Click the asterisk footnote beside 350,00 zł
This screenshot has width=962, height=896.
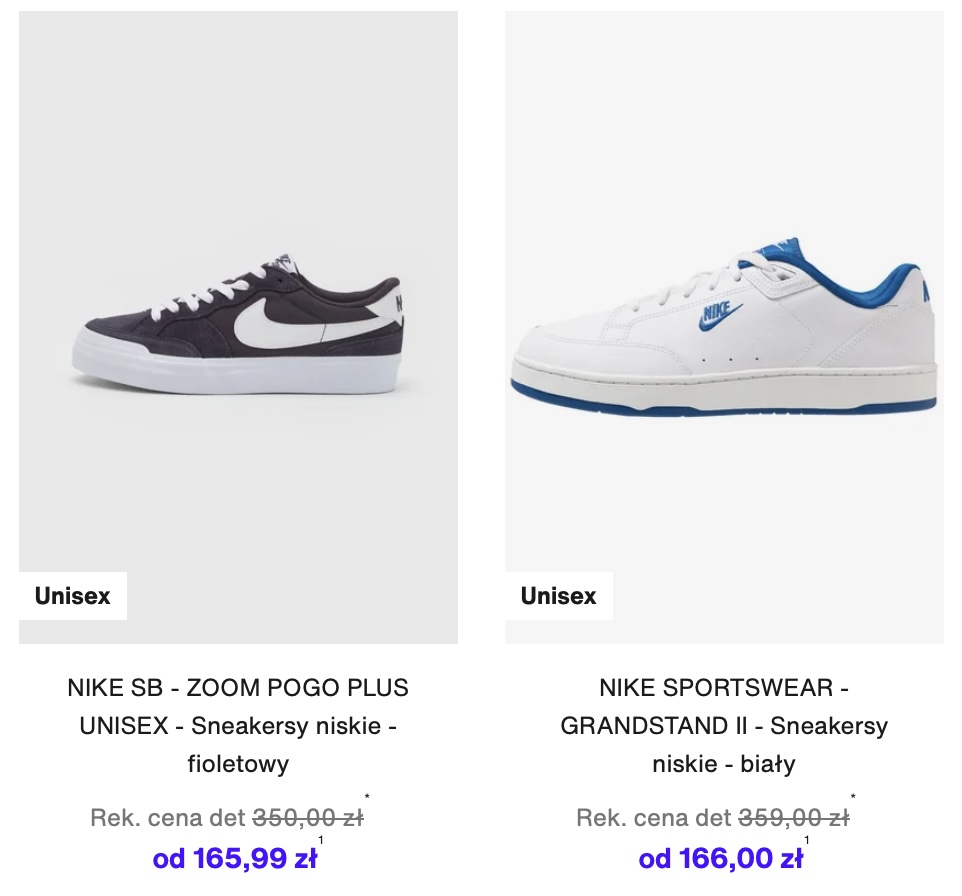click(367, 797)
